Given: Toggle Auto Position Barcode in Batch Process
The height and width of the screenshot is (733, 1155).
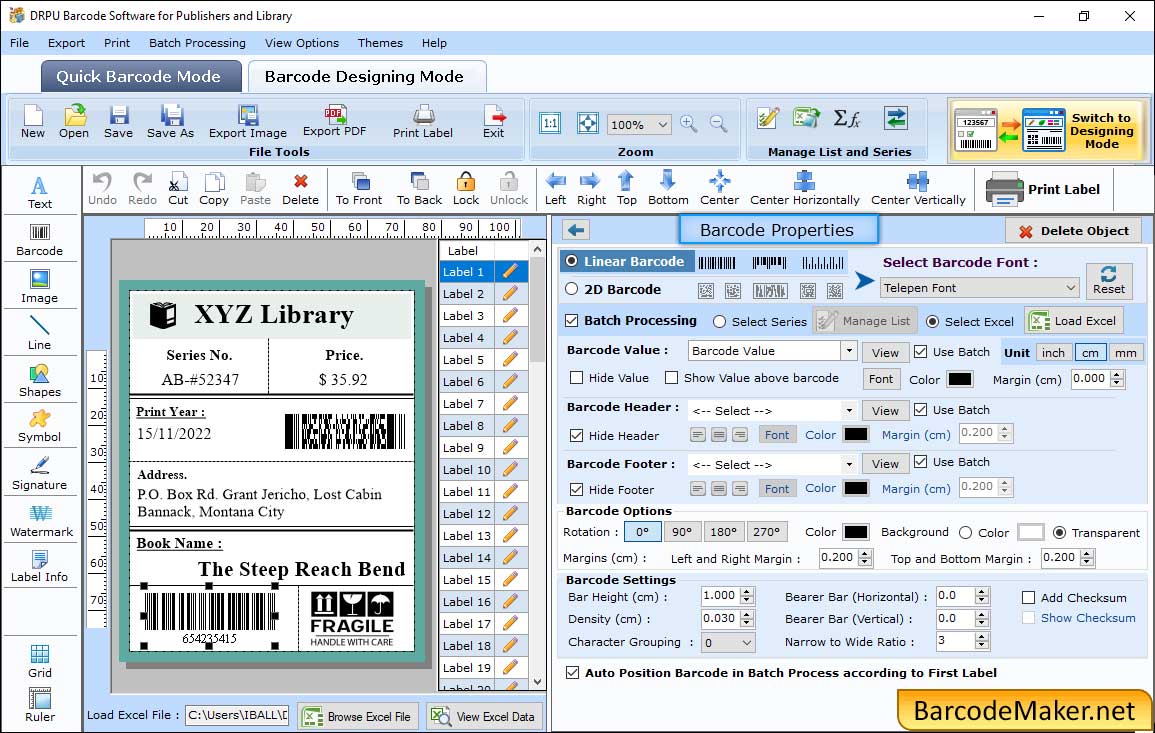Looking at the screenshot, I should pos(572,673).
